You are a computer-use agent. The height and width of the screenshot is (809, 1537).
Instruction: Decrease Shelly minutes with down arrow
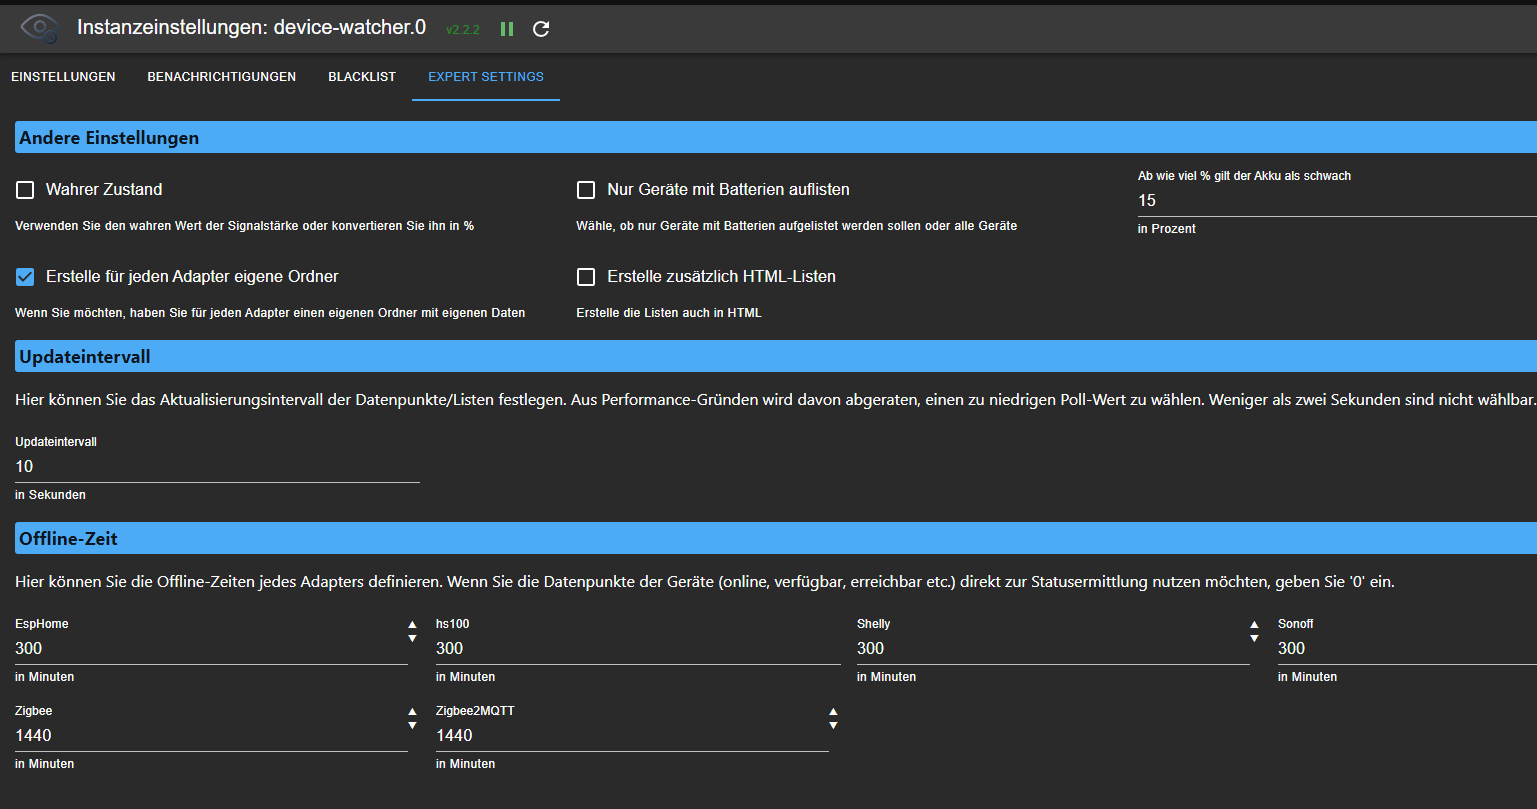tap(1254, 638)
